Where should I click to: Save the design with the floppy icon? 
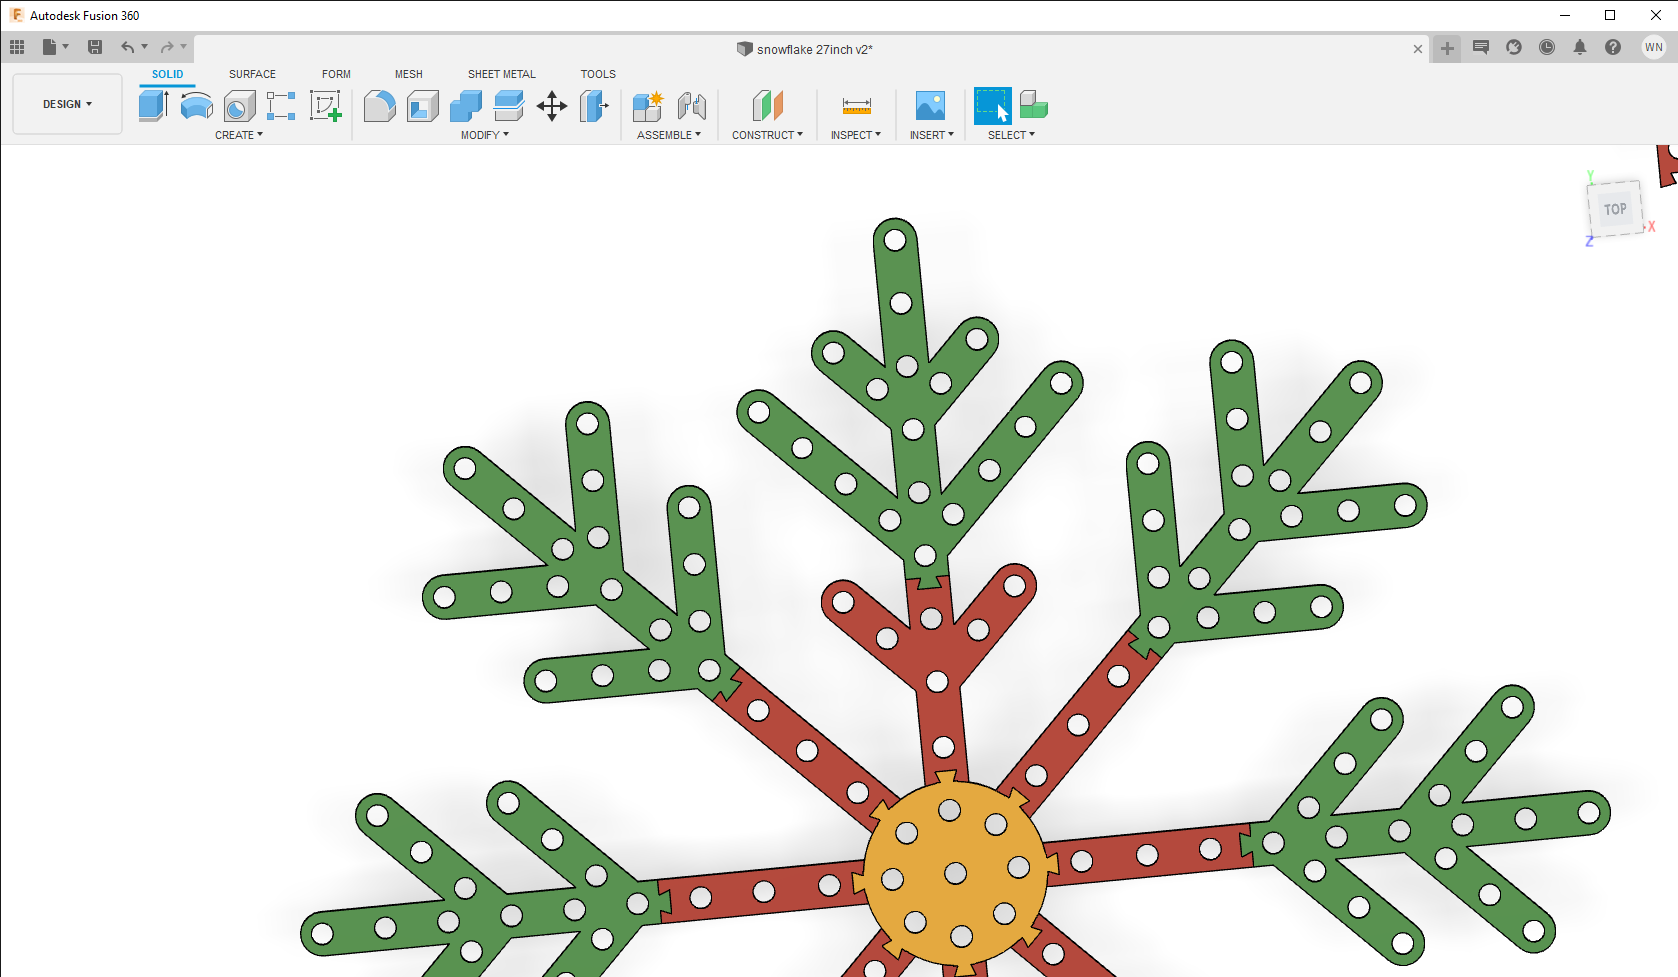95,47
